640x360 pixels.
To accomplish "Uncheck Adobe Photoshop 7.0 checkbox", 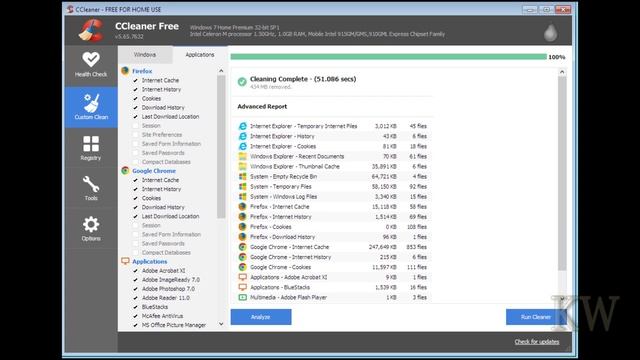I will point(136,289).
